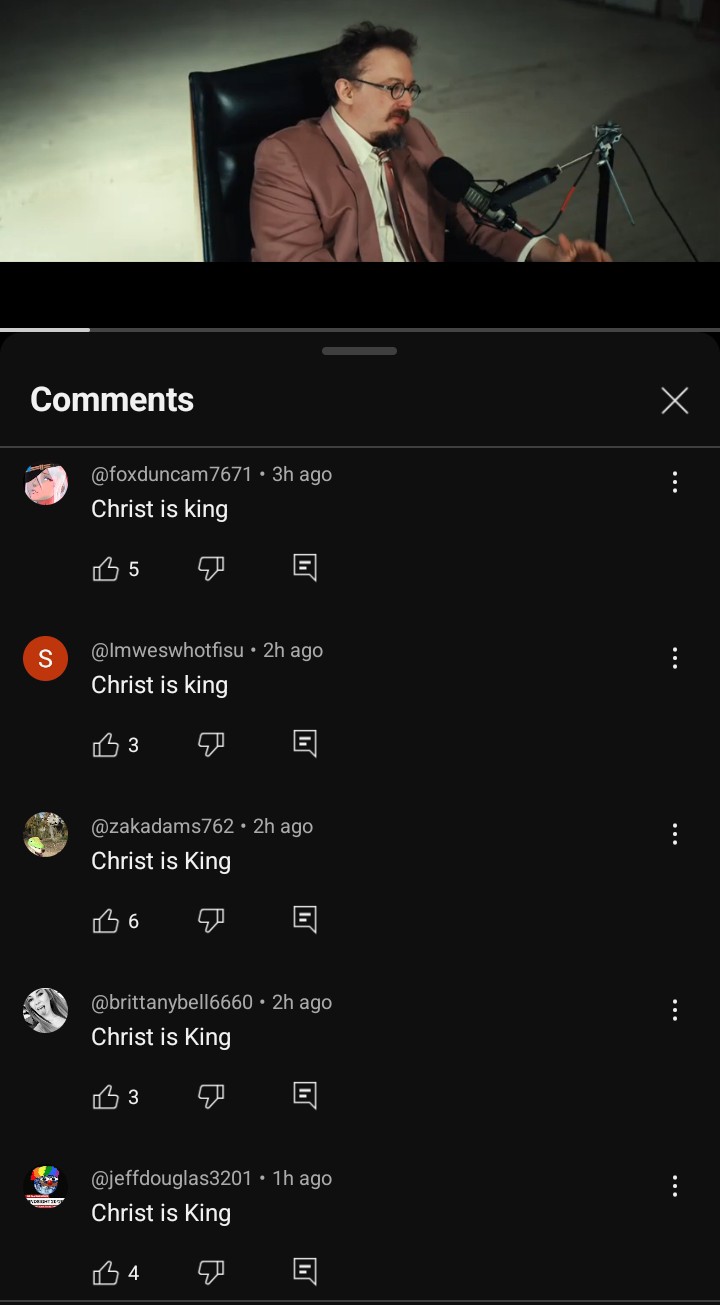Open options menu for @lmweswhotfisu comment
This screenshot has height=1305, width=720.
coord(675,658)
